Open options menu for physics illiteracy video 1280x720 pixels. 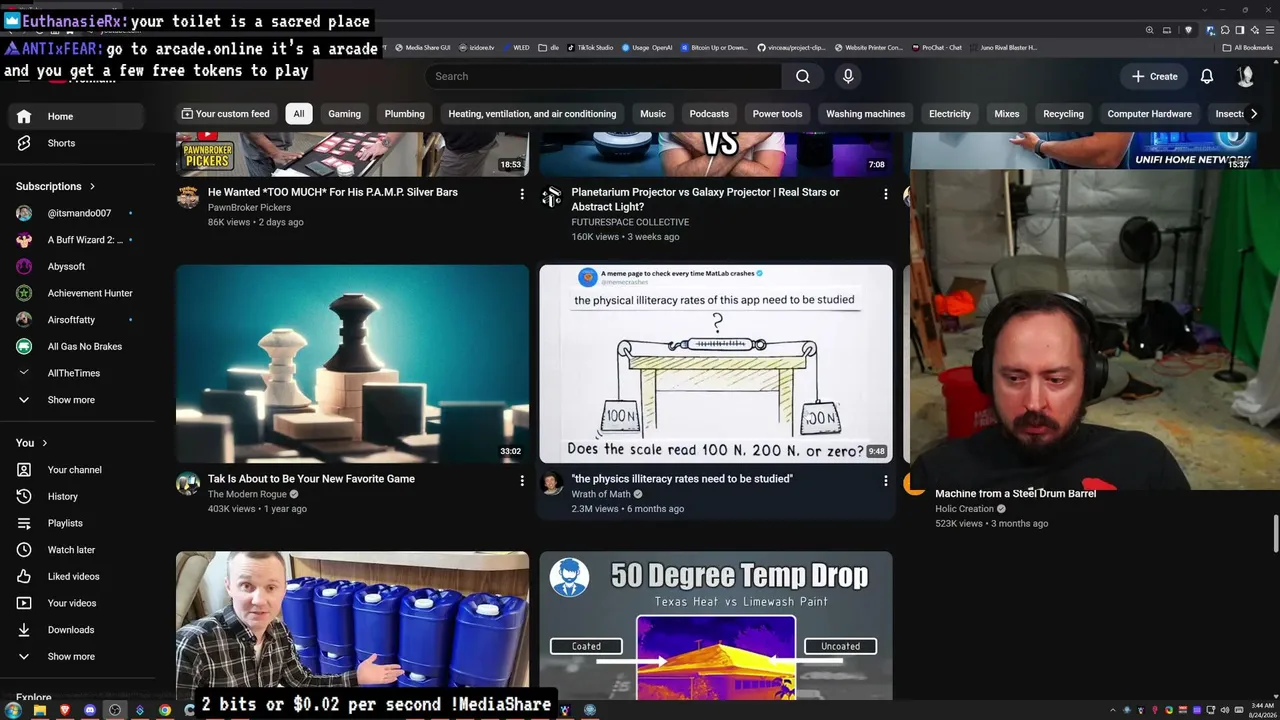click(x=885, y=481)
